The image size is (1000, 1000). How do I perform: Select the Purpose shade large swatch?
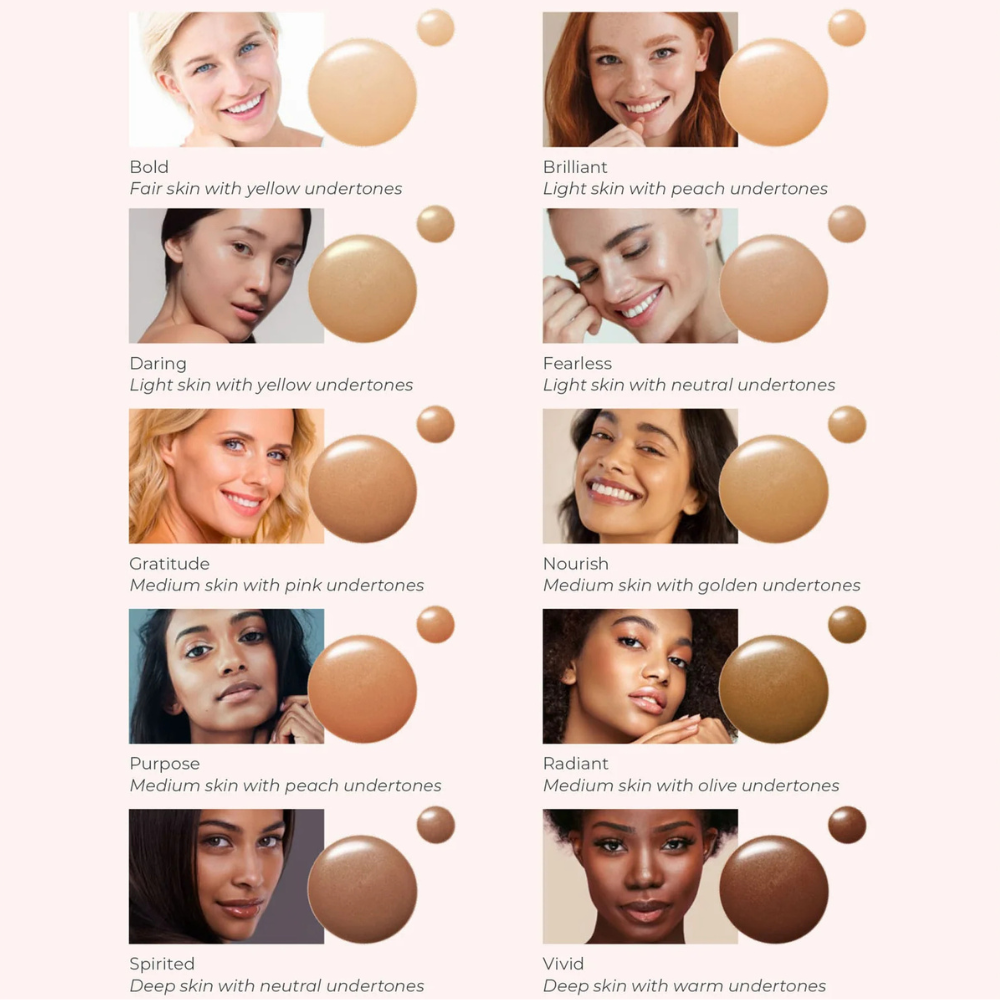[x=362, y=689]
